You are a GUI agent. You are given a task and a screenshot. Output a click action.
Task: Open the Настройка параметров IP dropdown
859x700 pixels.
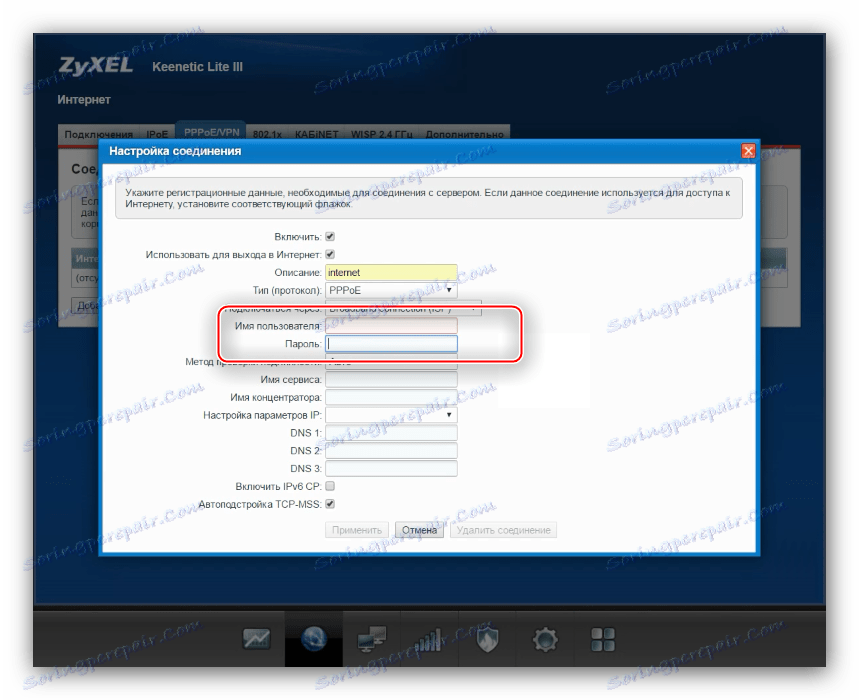coord(391,415)
